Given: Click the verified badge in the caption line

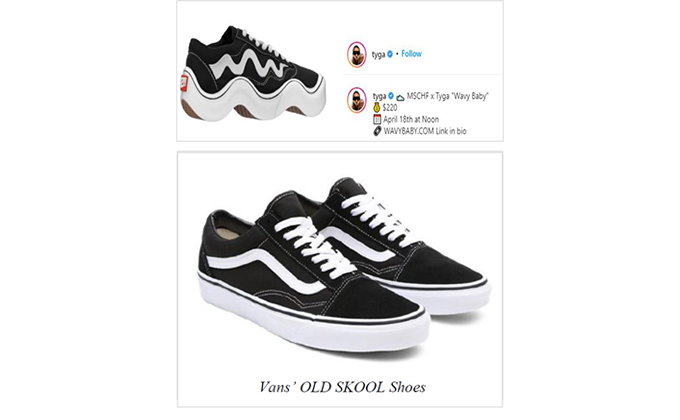Looking at the screenshot, I should click(391, 96).
